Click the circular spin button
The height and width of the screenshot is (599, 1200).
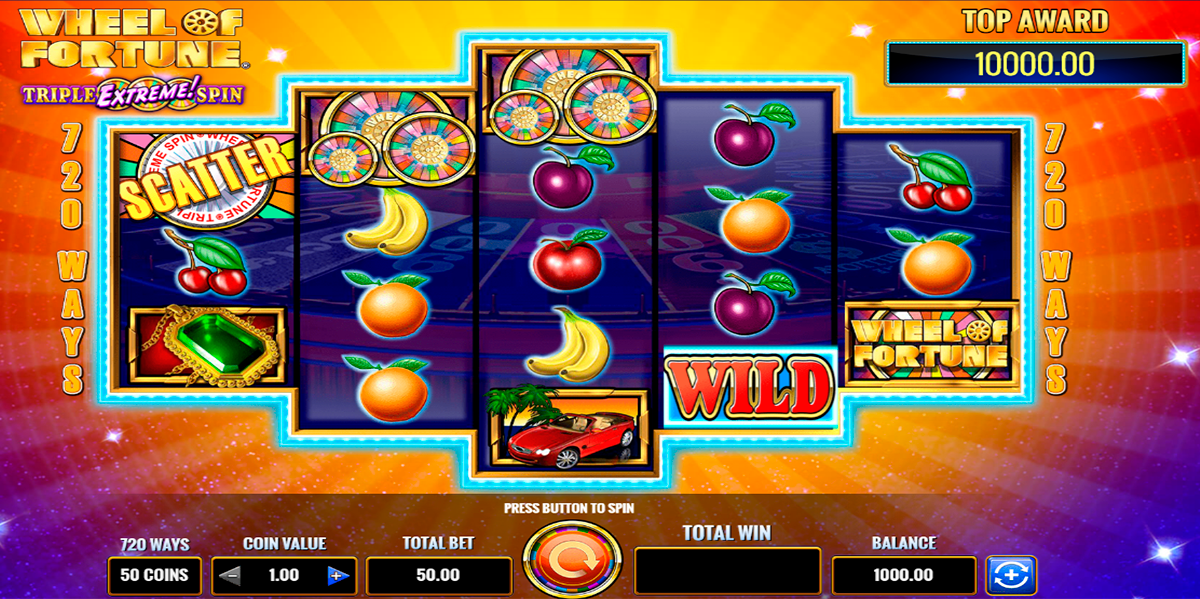point(573,559)
